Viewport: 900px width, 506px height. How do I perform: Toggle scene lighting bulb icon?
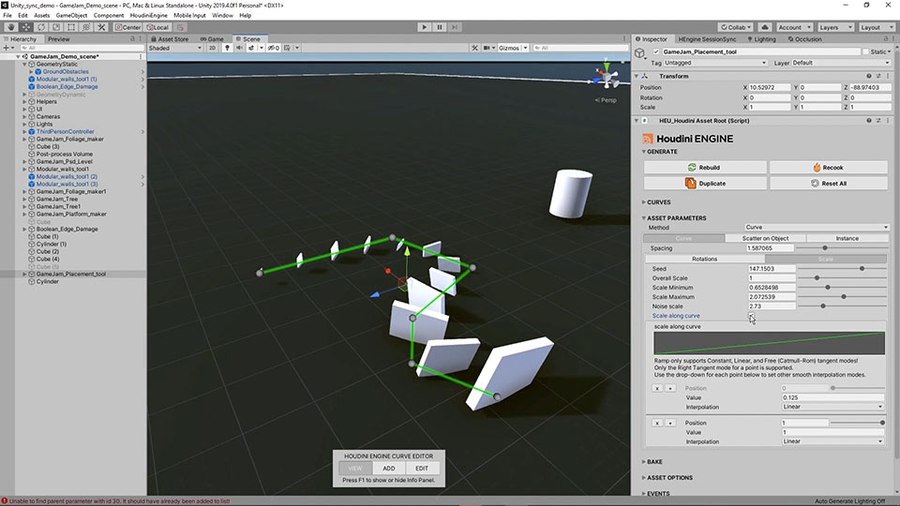tap(227, 48)
